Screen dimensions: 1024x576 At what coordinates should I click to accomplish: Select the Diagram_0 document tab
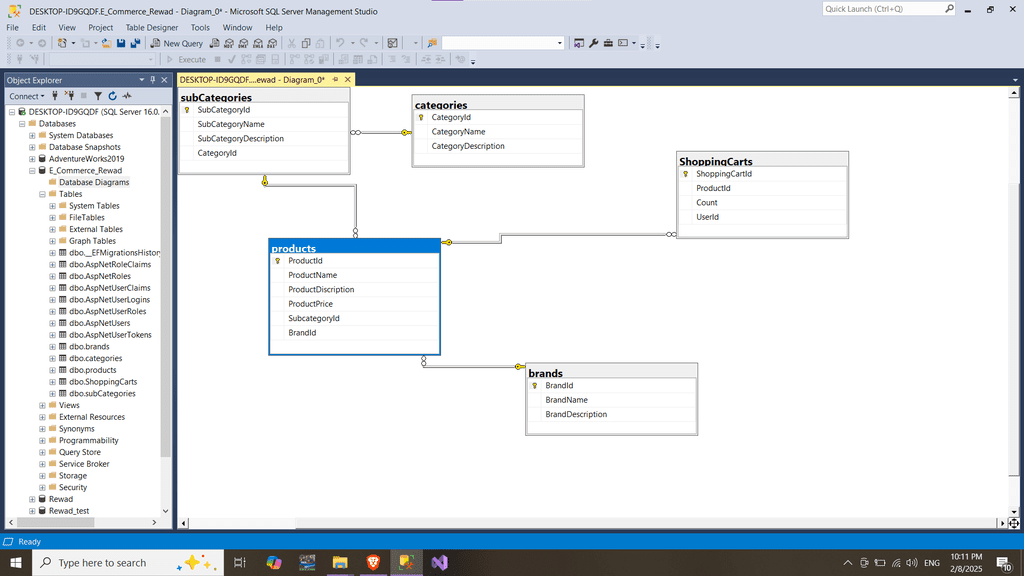tap(252, 80)
